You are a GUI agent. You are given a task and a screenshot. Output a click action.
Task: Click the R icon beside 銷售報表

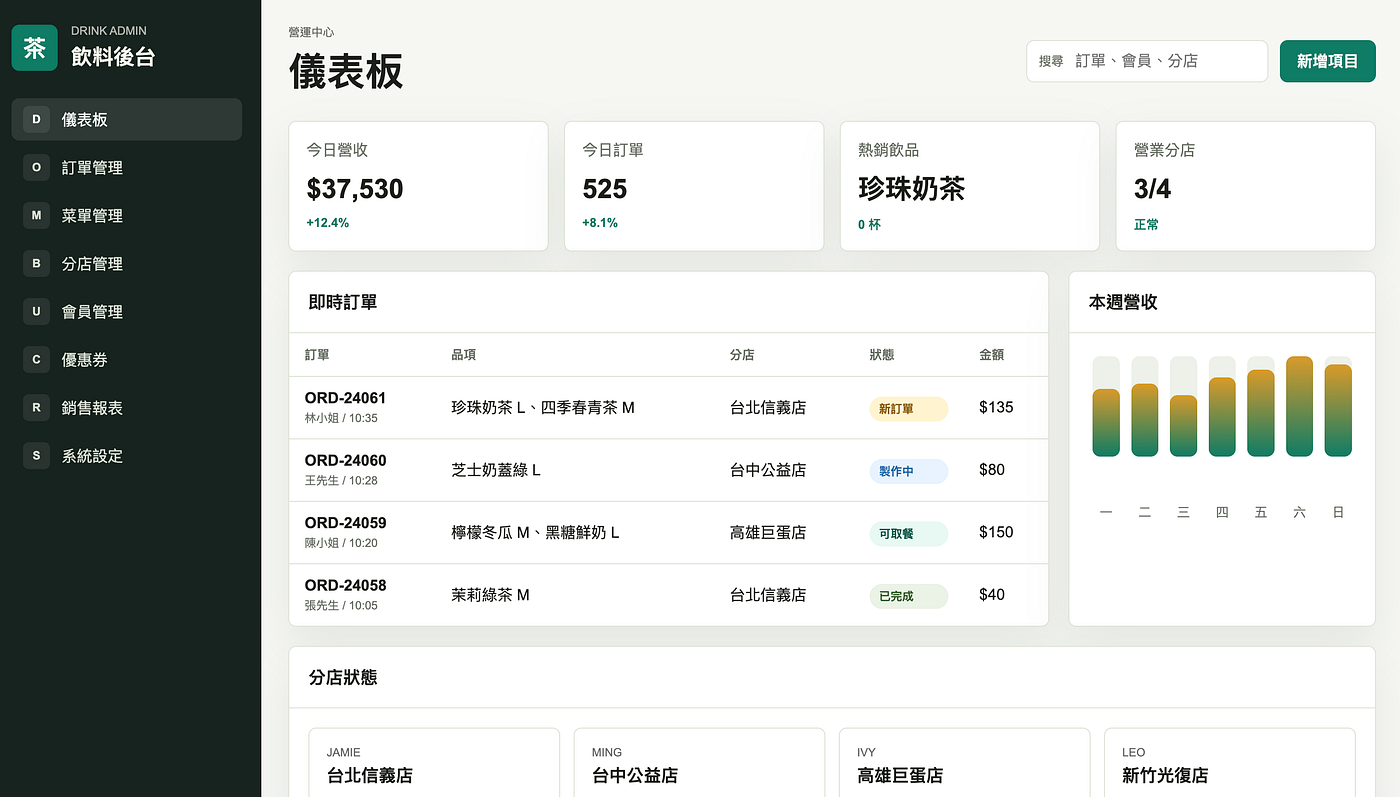click(x=36, y=408)
